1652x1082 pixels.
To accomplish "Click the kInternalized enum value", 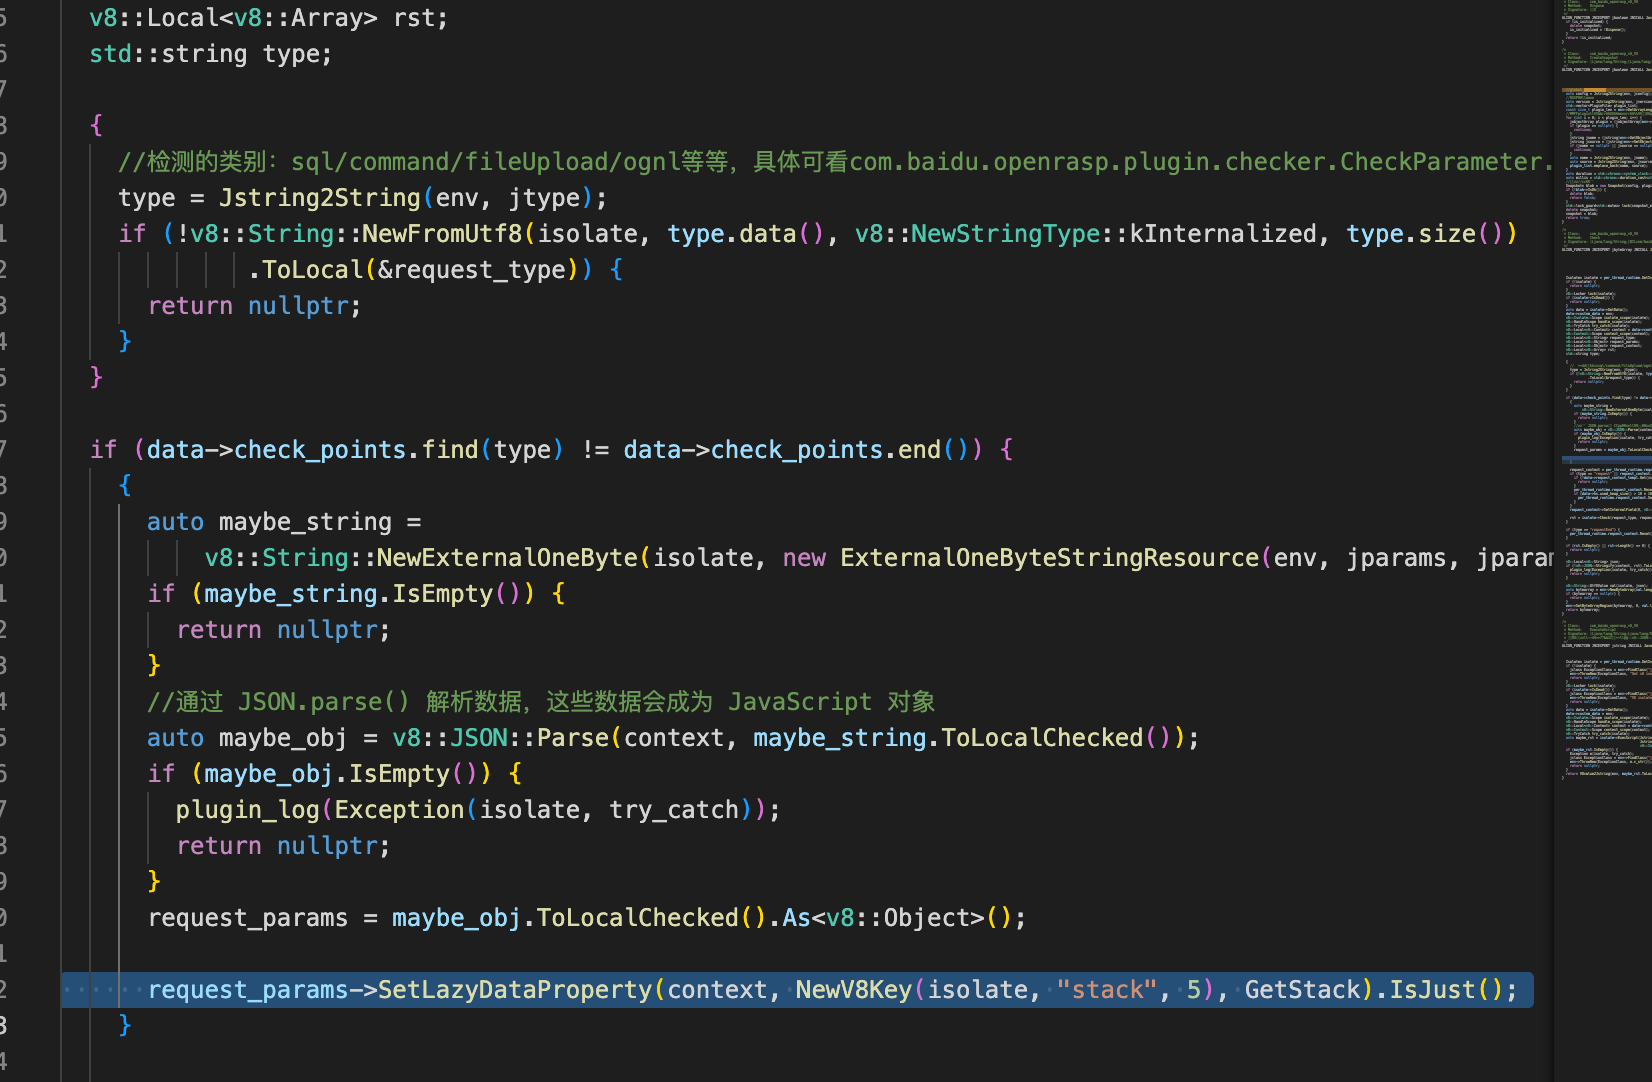I will click(x=1222, y=234).
